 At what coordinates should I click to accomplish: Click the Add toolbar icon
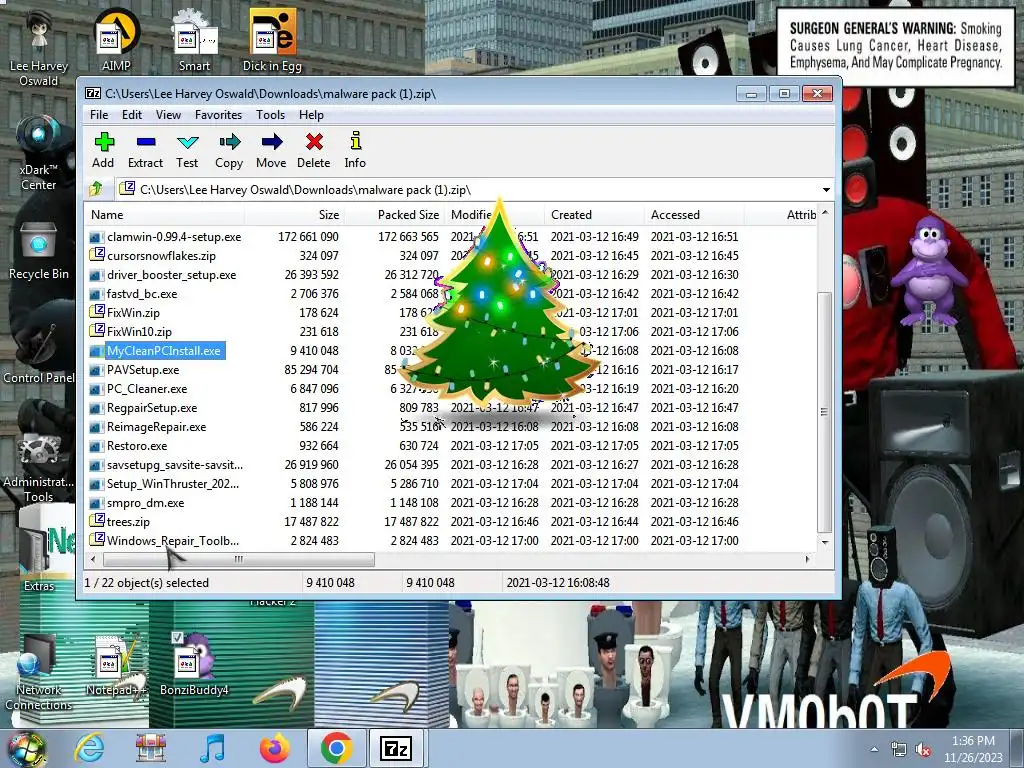pos(103,142)
